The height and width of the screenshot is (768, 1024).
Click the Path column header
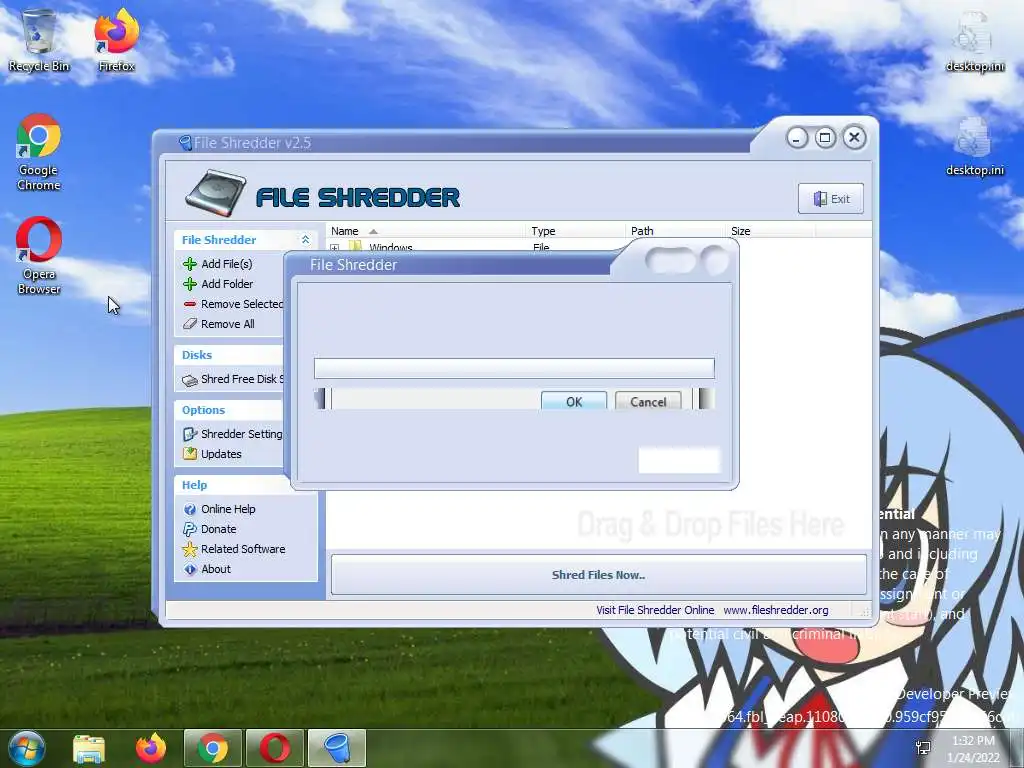click(675, 231)
